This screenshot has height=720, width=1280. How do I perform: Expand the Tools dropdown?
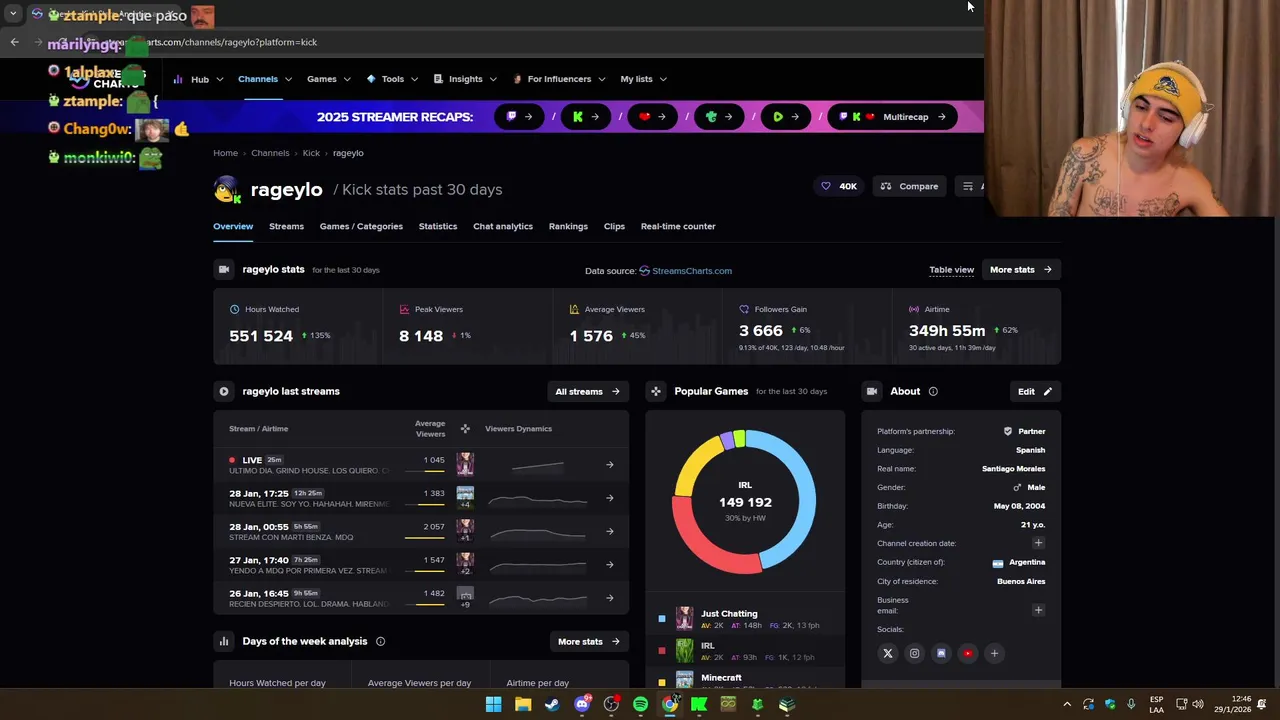(392, 79)
